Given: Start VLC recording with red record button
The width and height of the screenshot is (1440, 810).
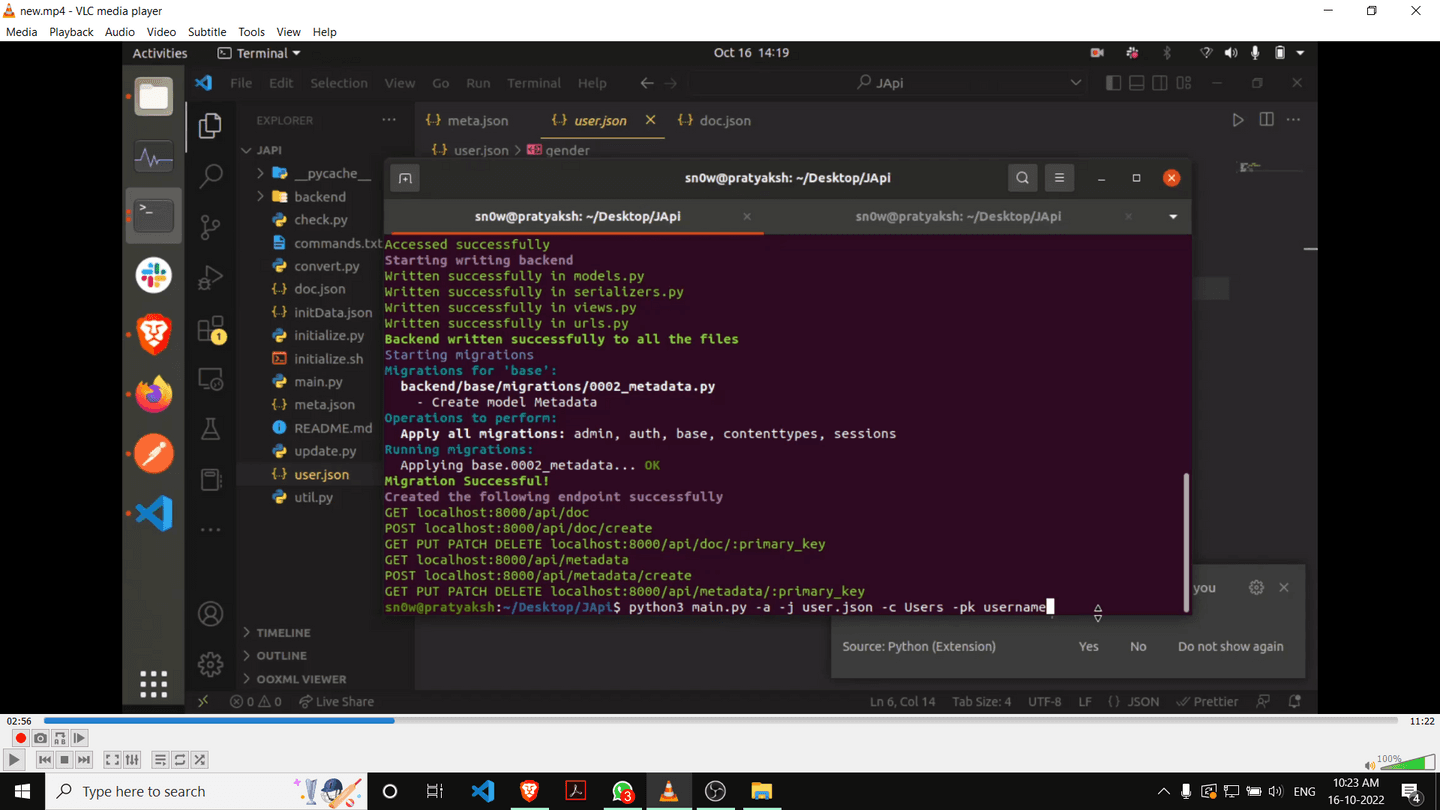Looking at the screenshot, I should point(20,739).
